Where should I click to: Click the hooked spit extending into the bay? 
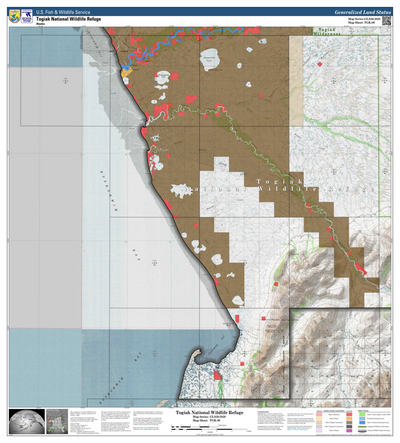click(198, 354)
